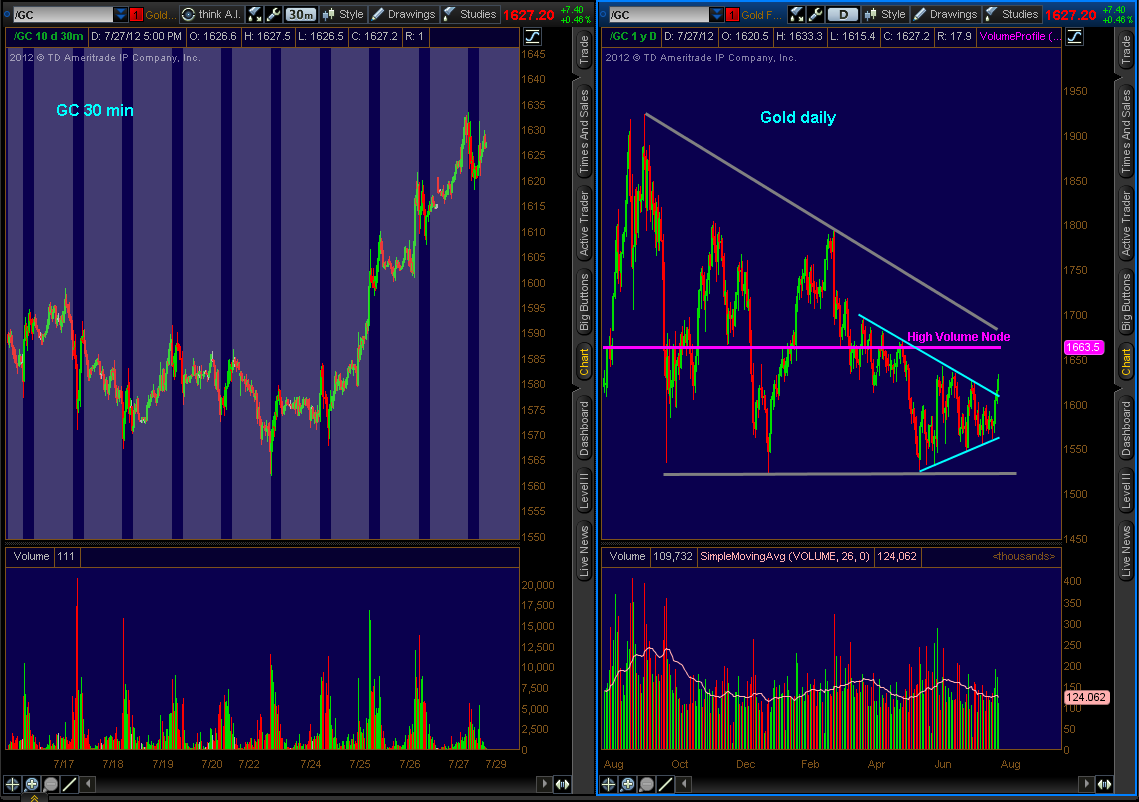
Task: Open the Style menu on left chart
Action: (343, 14)
